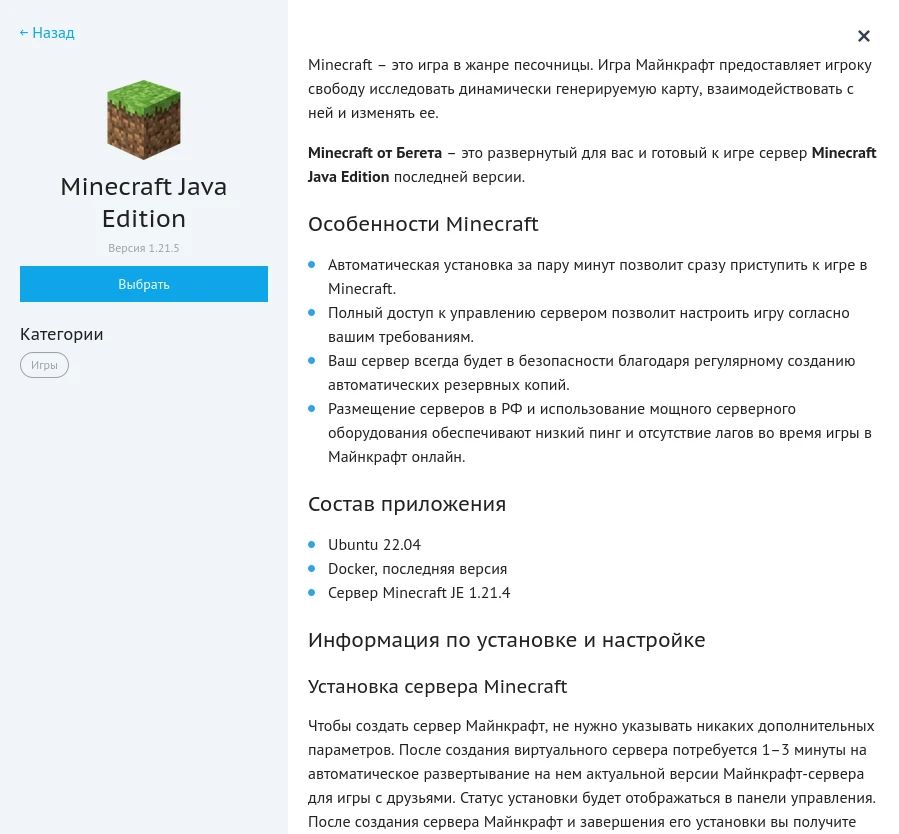The image size is (899, 834).
Task: Click the bullet icon before Ubuntu 22.04
Action: [313, 545]
